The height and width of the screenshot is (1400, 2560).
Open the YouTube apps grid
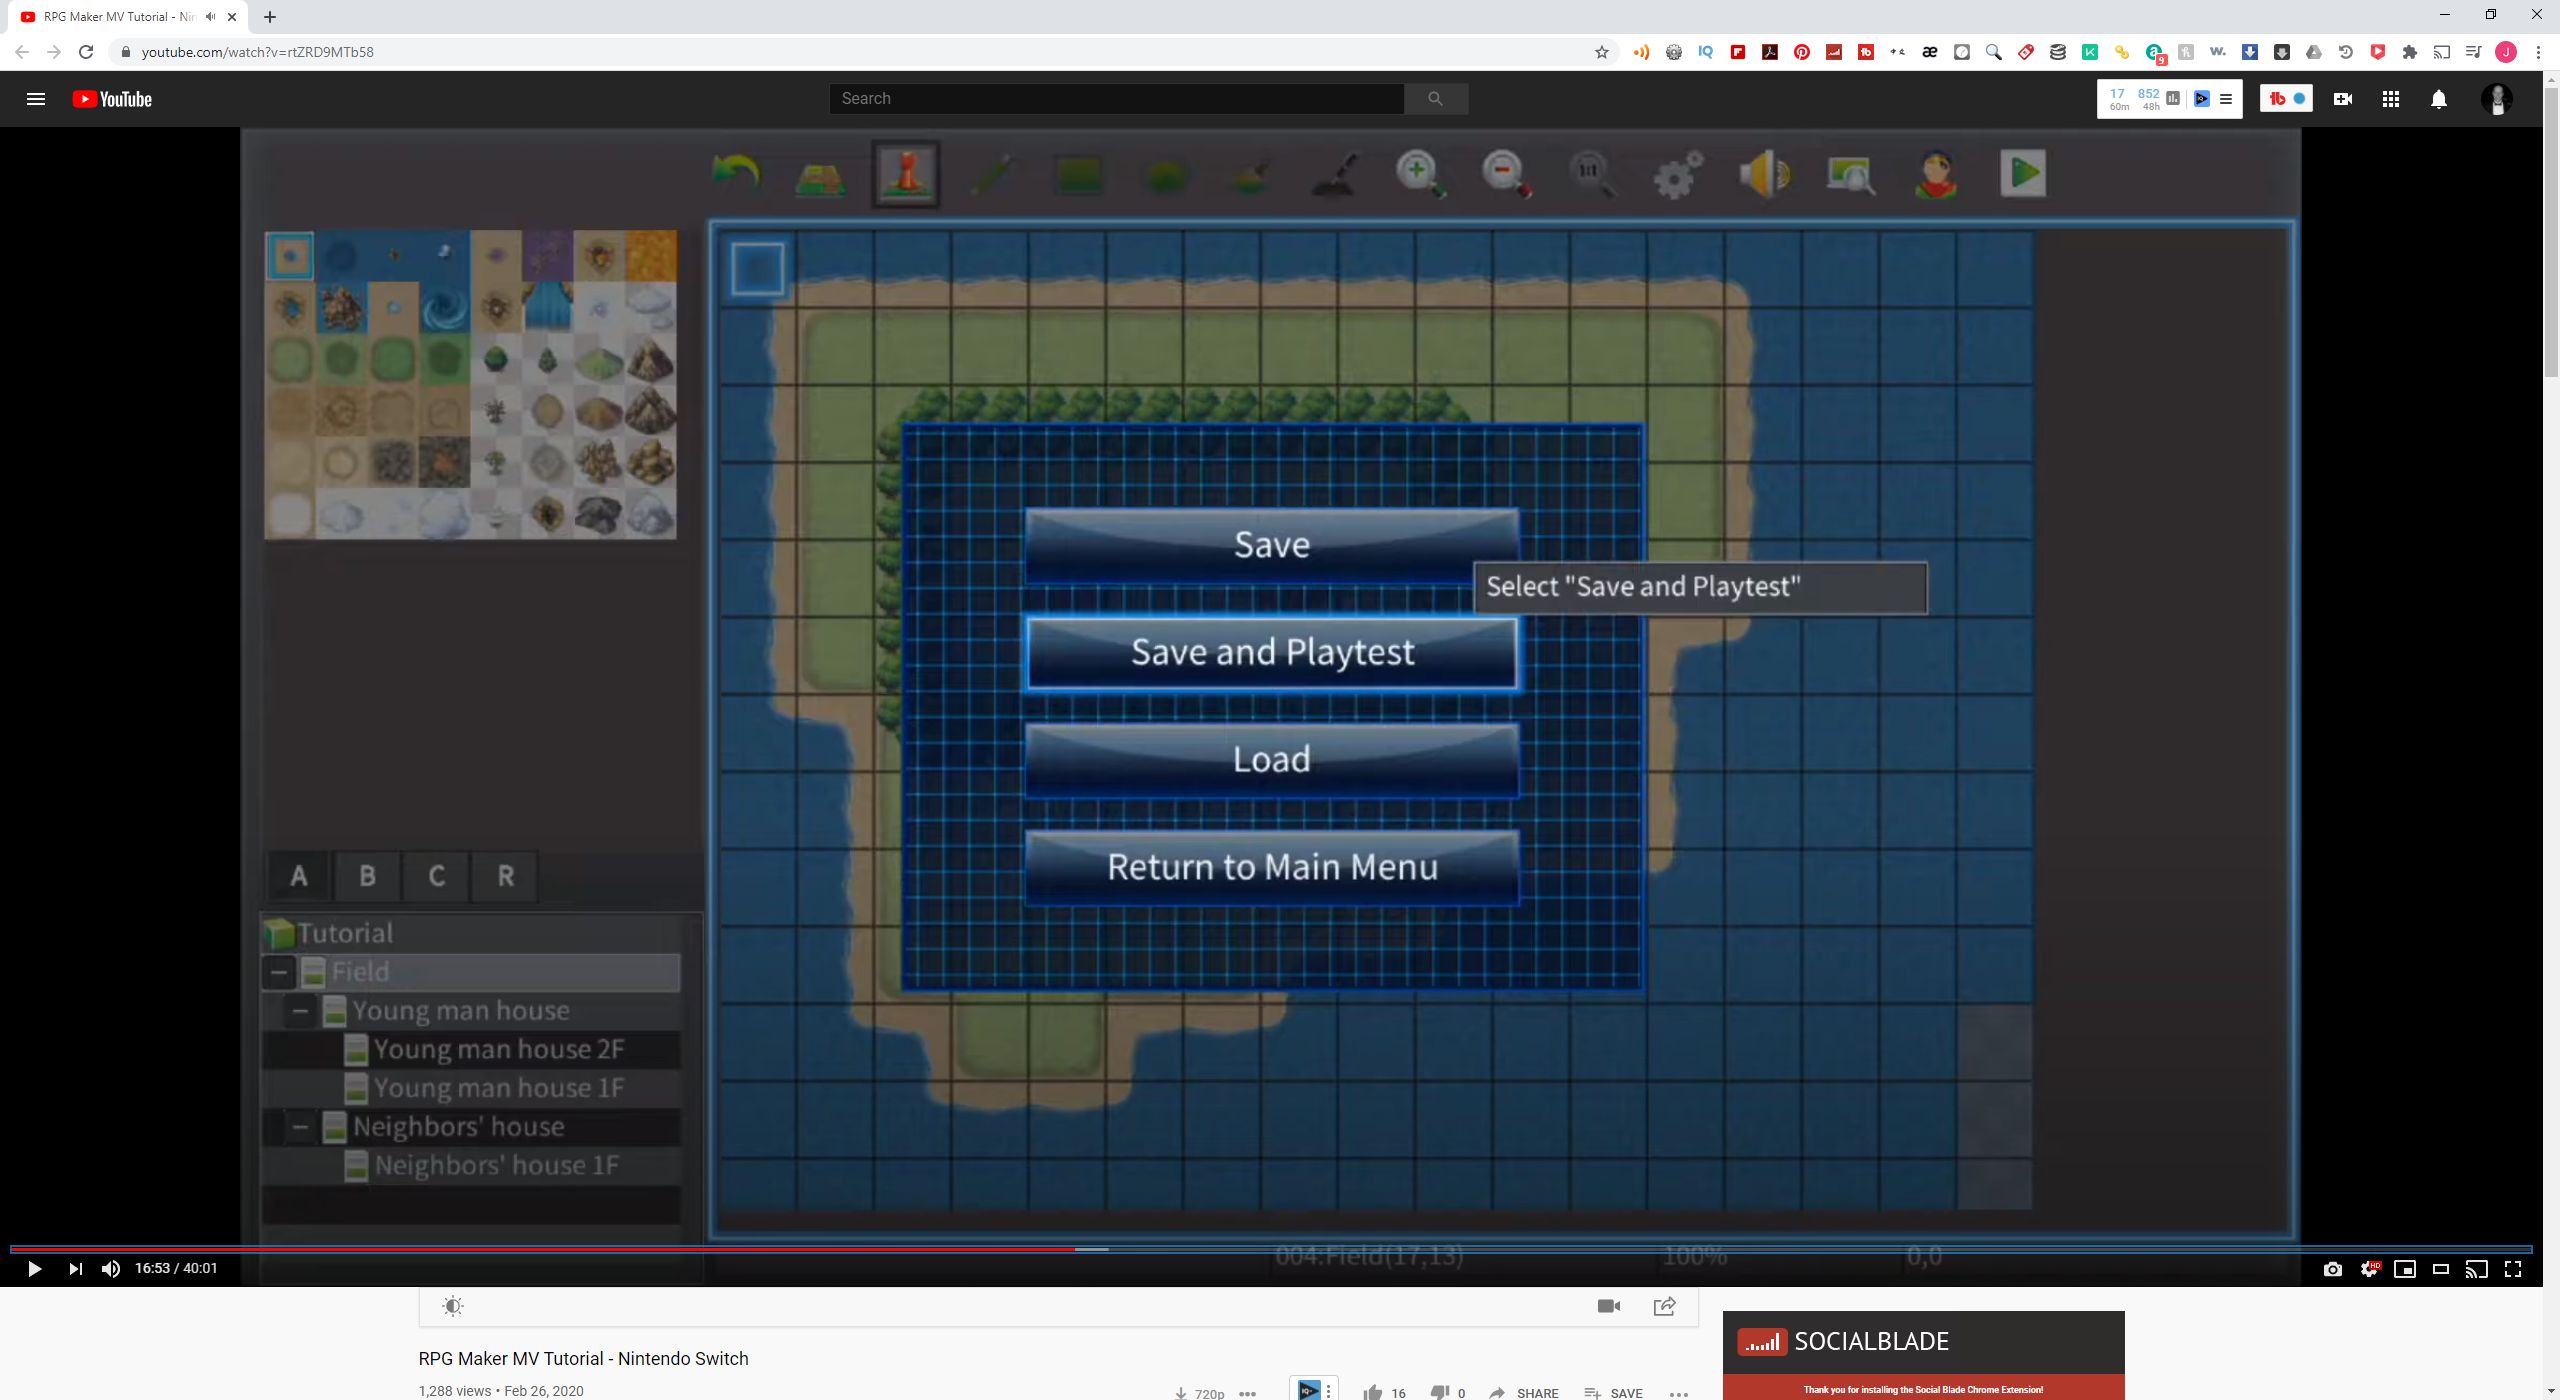[x=2391, y=99]
